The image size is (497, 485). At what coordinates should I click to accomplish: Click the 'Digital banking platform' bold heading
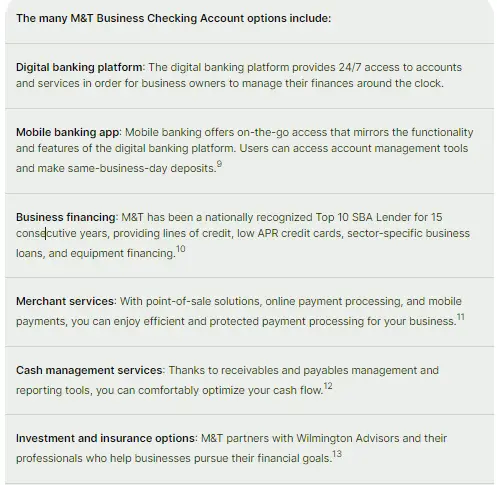tap(79, 67)
